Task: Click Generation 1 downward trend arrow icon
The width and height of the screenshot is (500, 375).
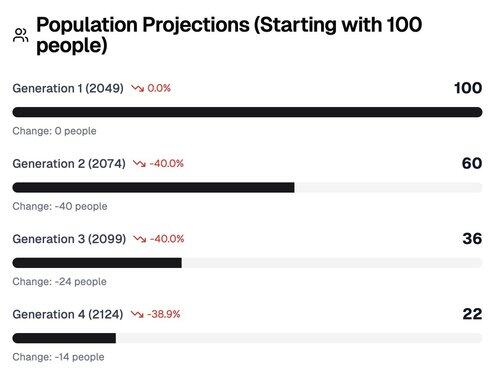Action: pyautogui.click(x=137, y=88)
